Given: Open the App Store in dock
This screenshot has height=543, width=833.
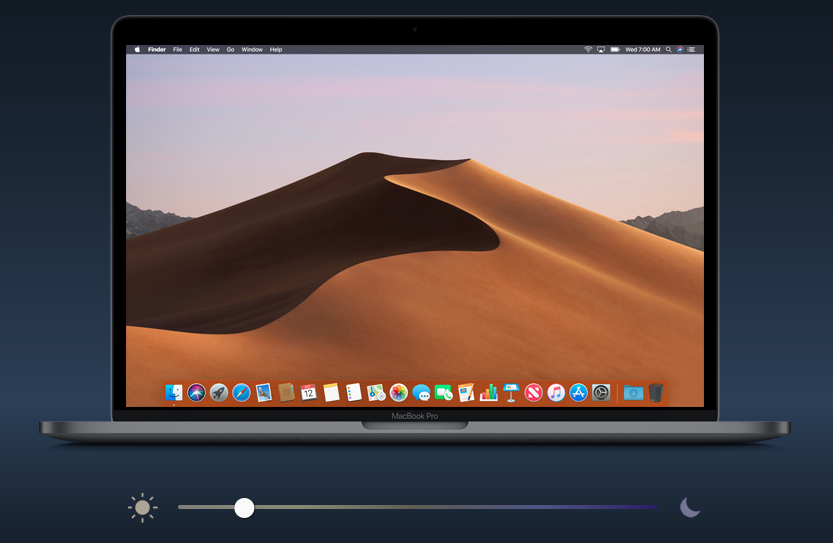Looking at the screenshot, I should (578, 392).
